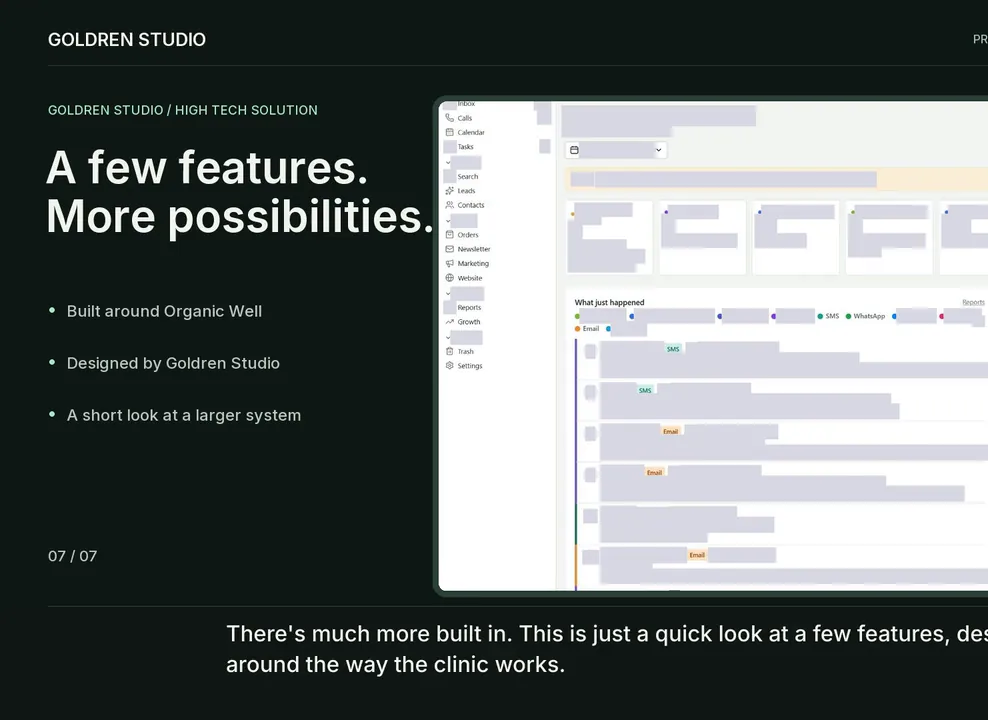Click the caption "around the way the clinic works."
The image size is (988, 720).
395,665
